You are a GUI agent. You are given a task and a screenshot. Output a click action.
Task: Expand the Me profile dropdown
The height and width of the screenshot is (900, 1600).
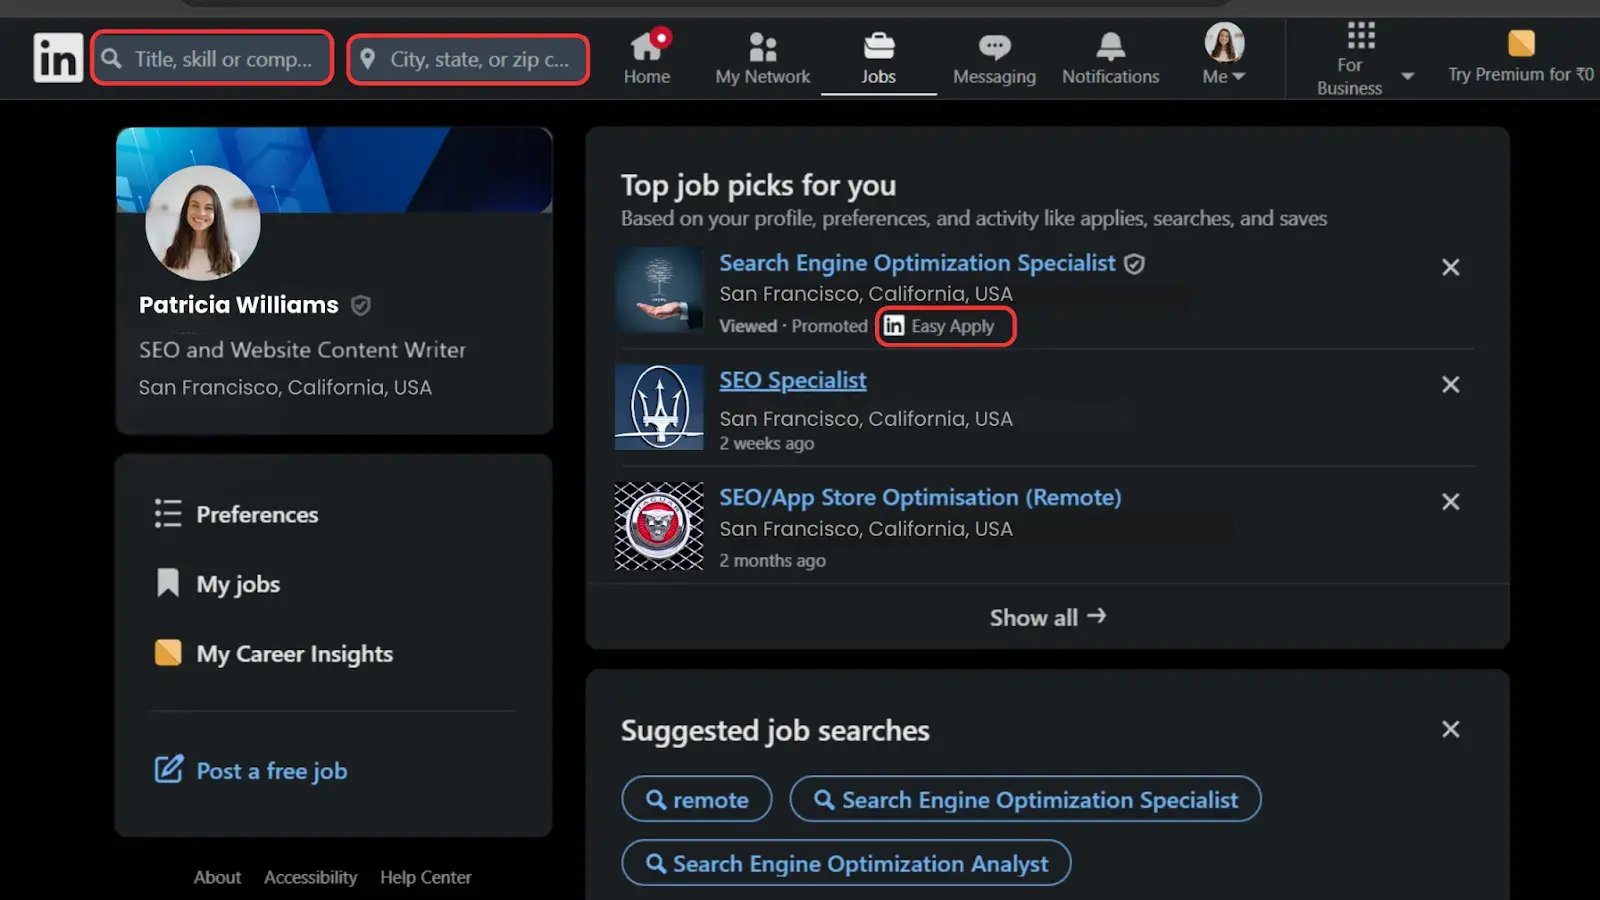tap(1224, 56)
